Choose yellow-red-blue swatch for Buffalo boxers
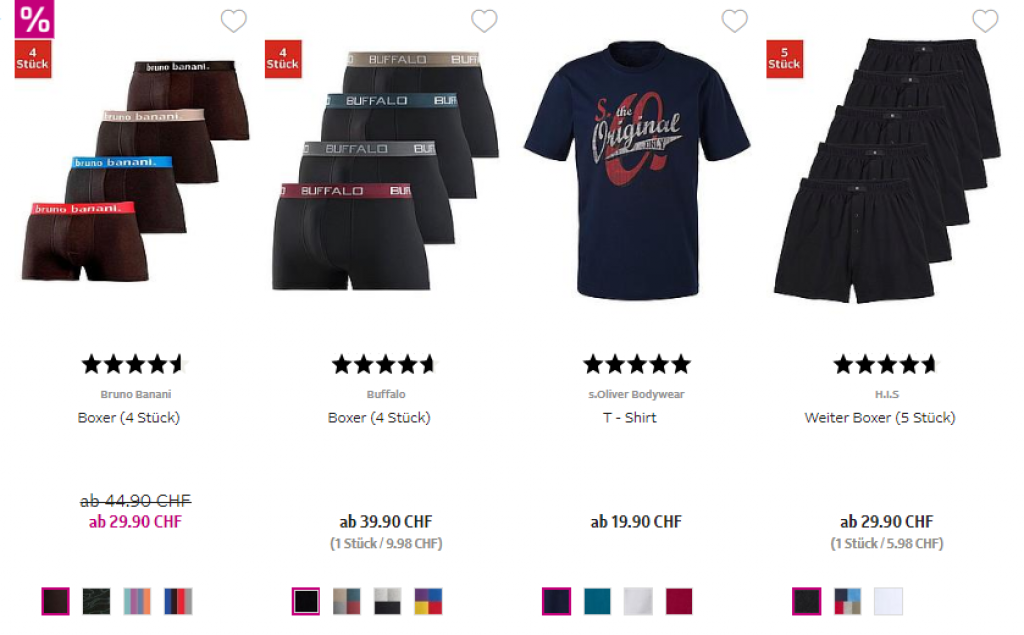This screenshot has width=1024, height=635. [428, 601]
